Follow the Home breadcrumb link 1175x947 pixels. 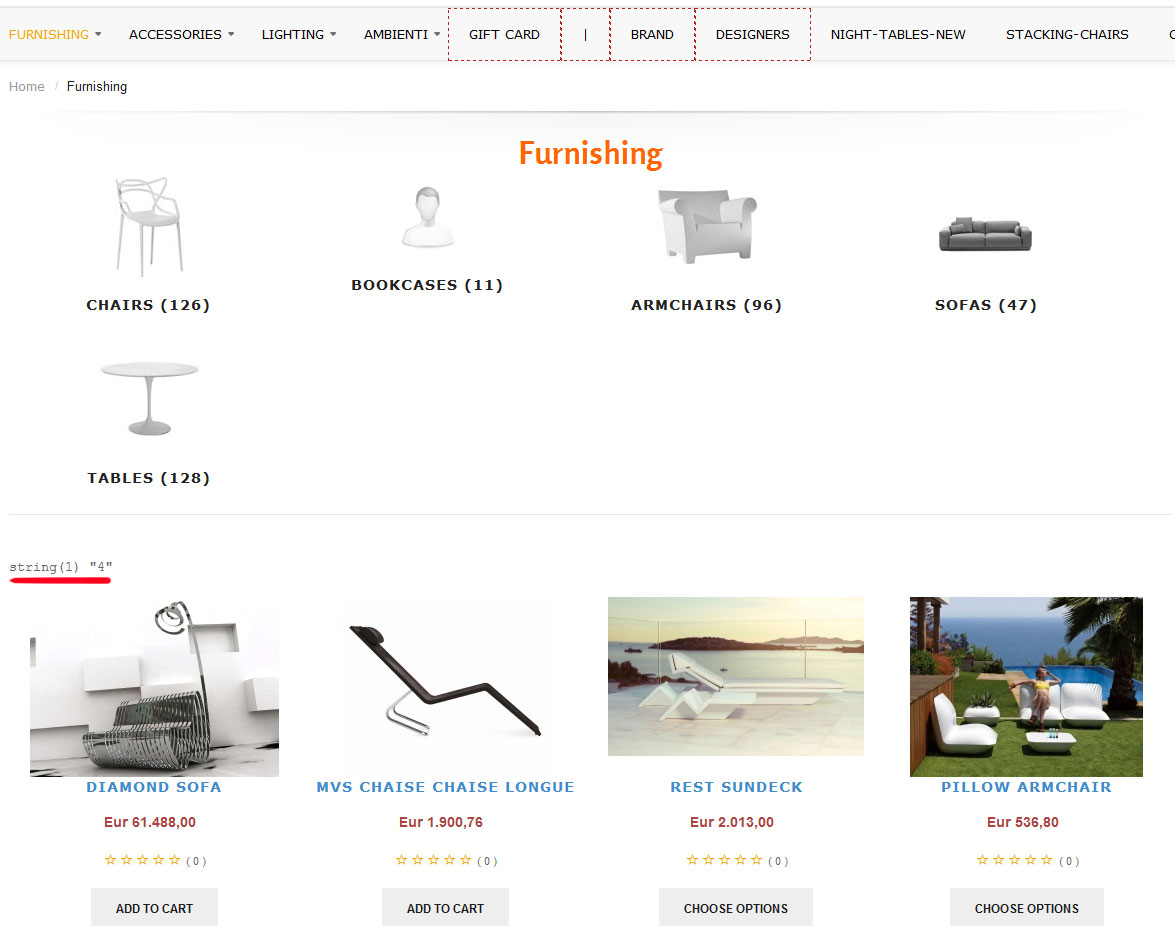tap(26, 86)
